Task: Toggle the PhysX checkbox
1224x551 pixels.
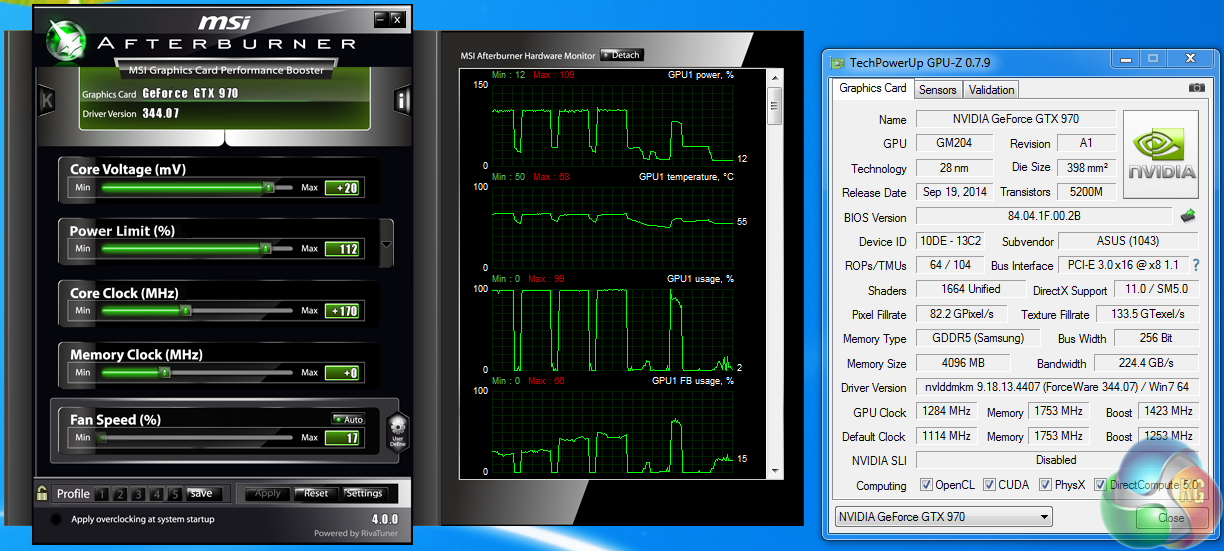Action: point(1046,485)
